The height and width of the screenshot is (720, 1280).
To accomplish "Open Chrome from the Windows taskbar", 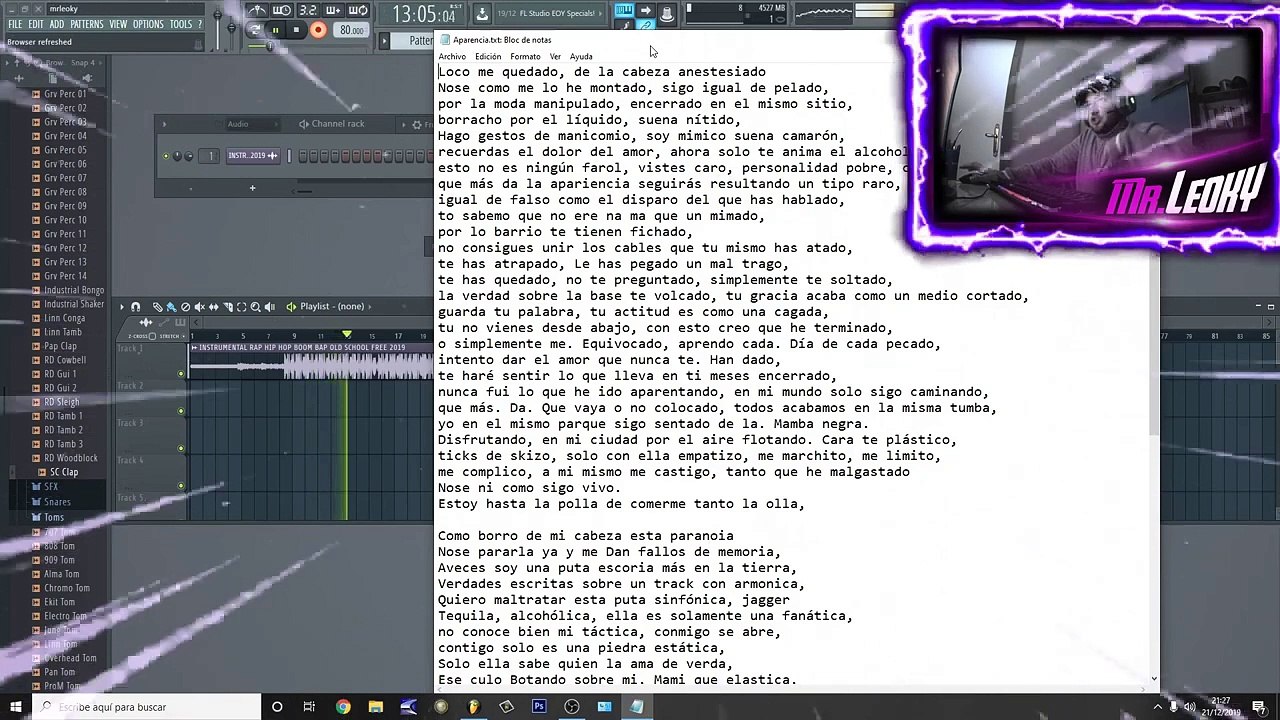I will [x=343, y=707].
